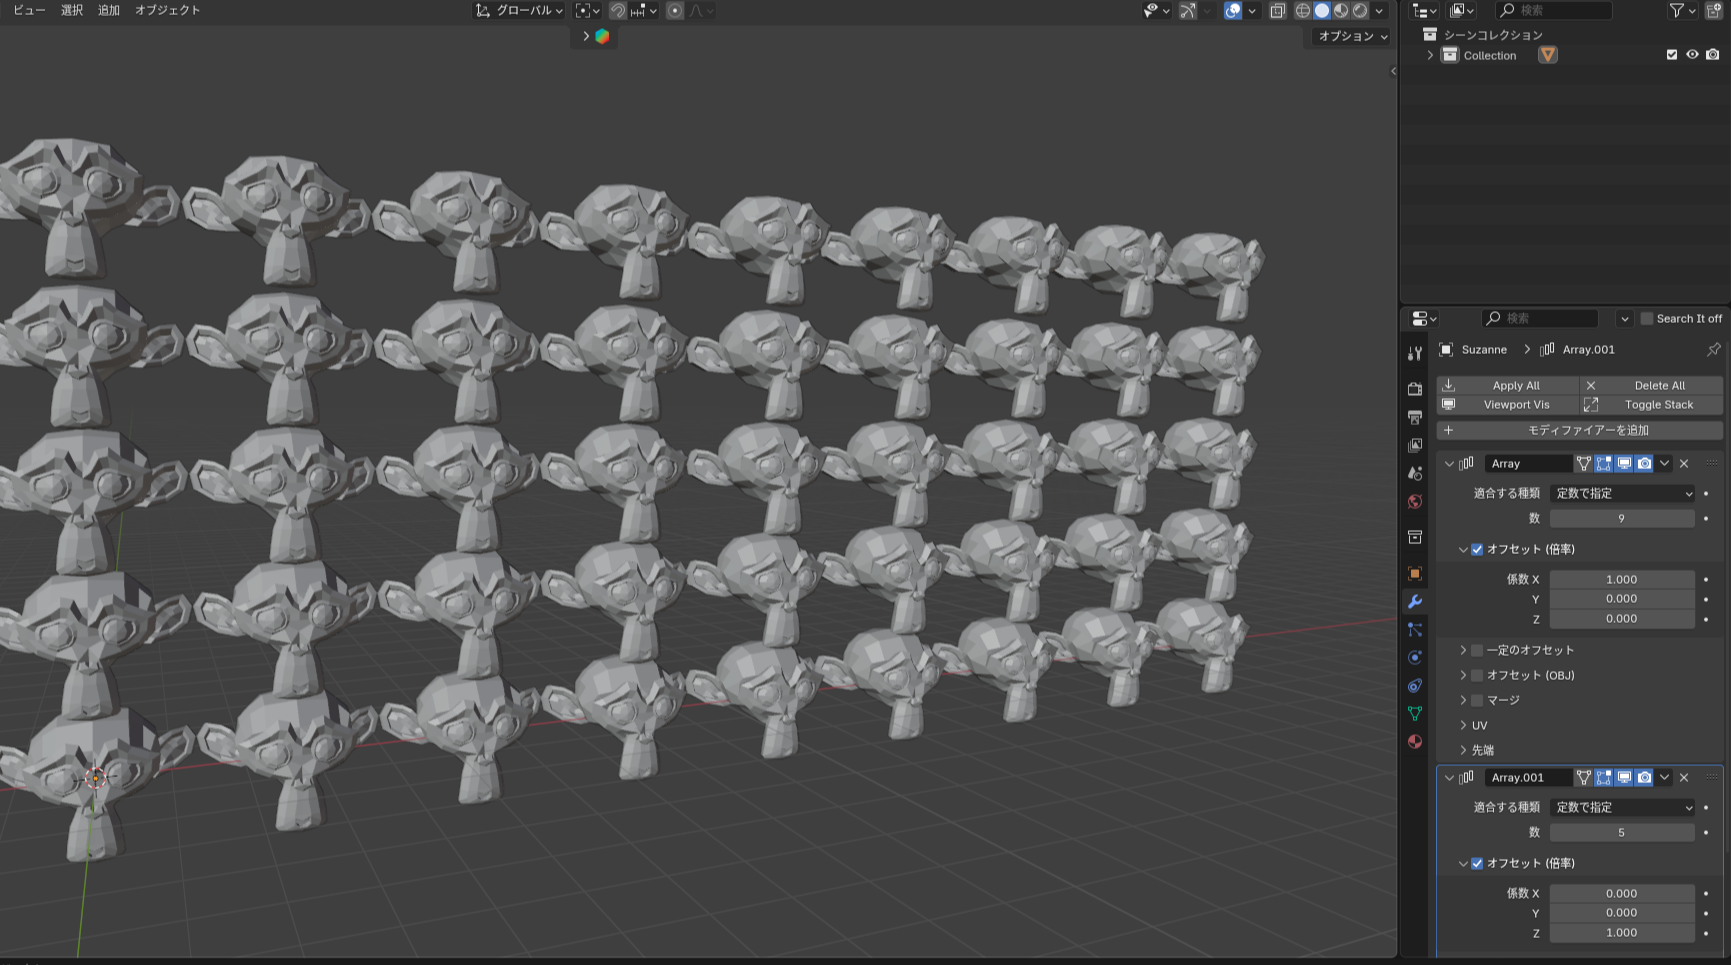Click the color cube icon in viewport
The image size is (1731, 965).
click(602, 36)
